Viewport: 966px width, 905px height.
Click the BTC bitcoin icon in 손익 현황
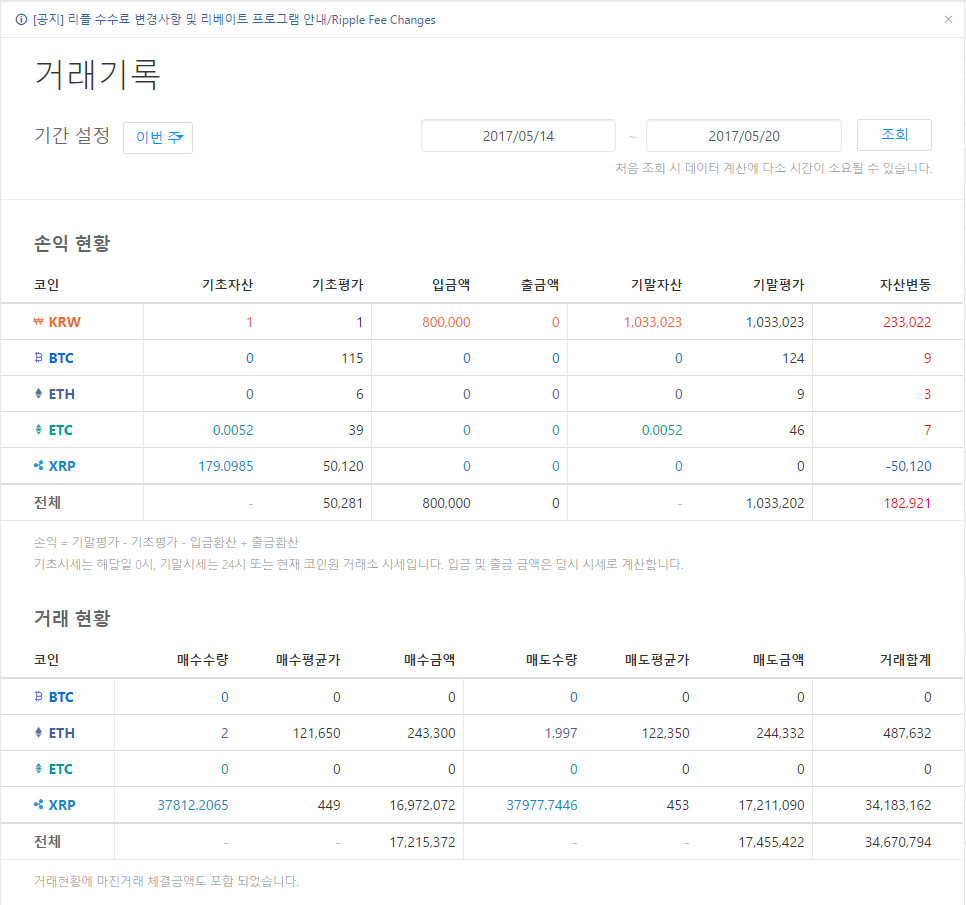coord(38,357)
